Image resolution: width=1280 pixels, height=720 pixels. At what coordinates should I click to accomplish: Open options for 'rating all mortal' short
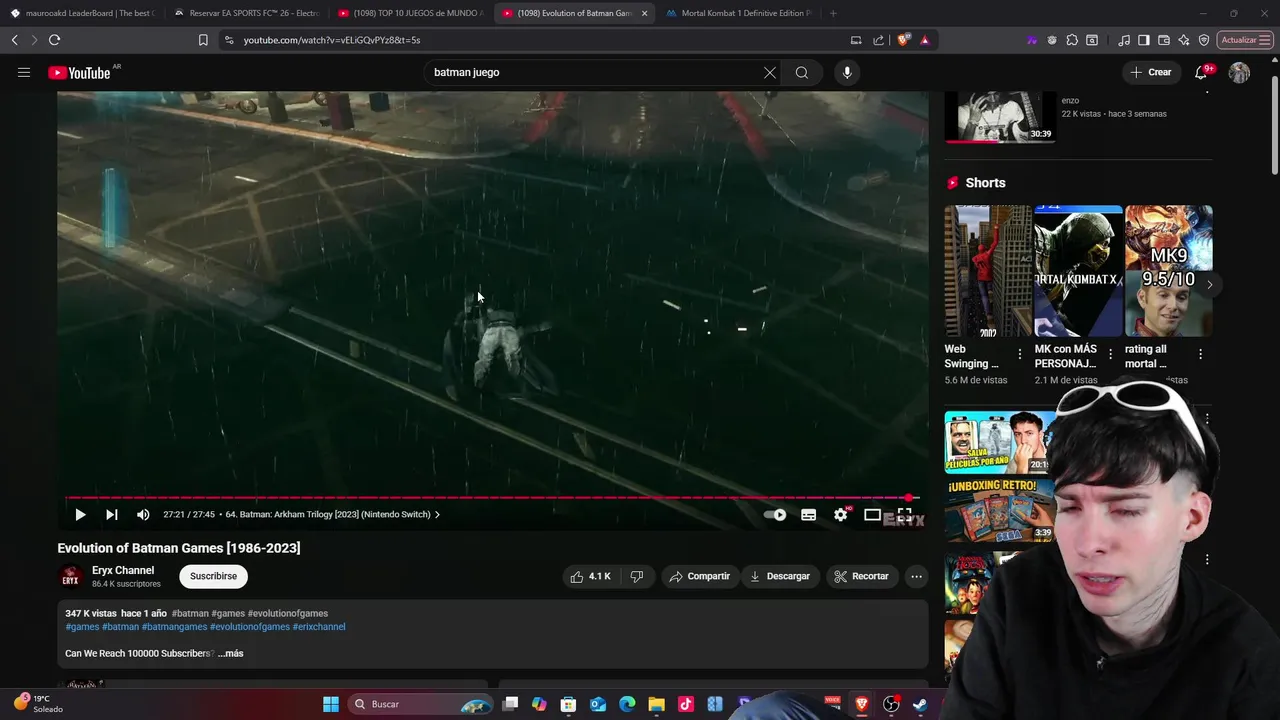(1200, 354)
